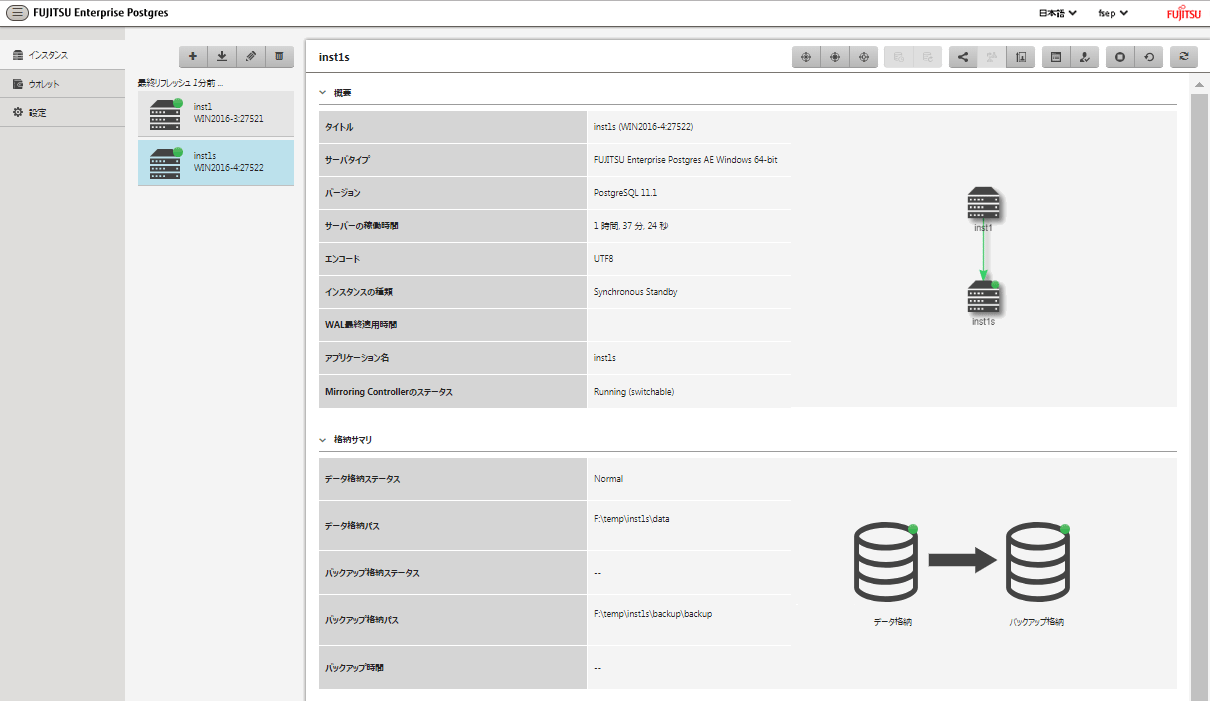Click the '1 時間, 37 分, 24 秒' uptime value
Image resolution: width=1210 pixels, height=701 pixels.
tap(631, 225)
